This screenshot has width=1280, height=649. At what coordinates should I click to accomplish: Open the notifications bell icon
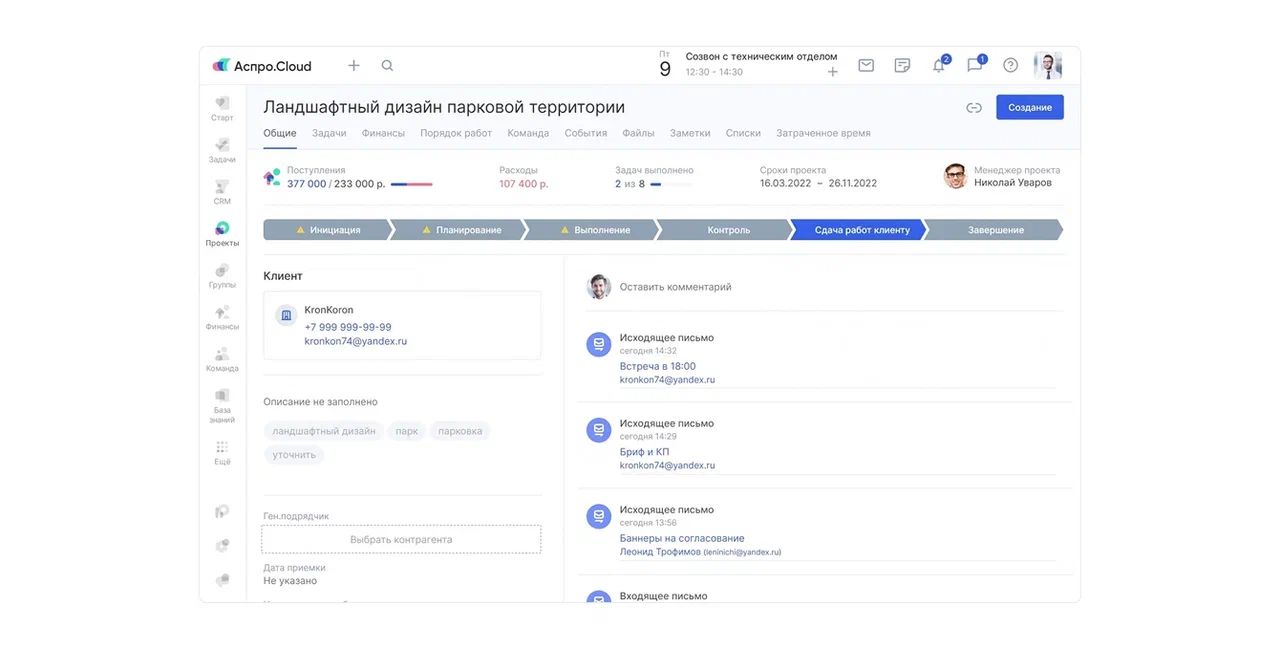[938, 66]
